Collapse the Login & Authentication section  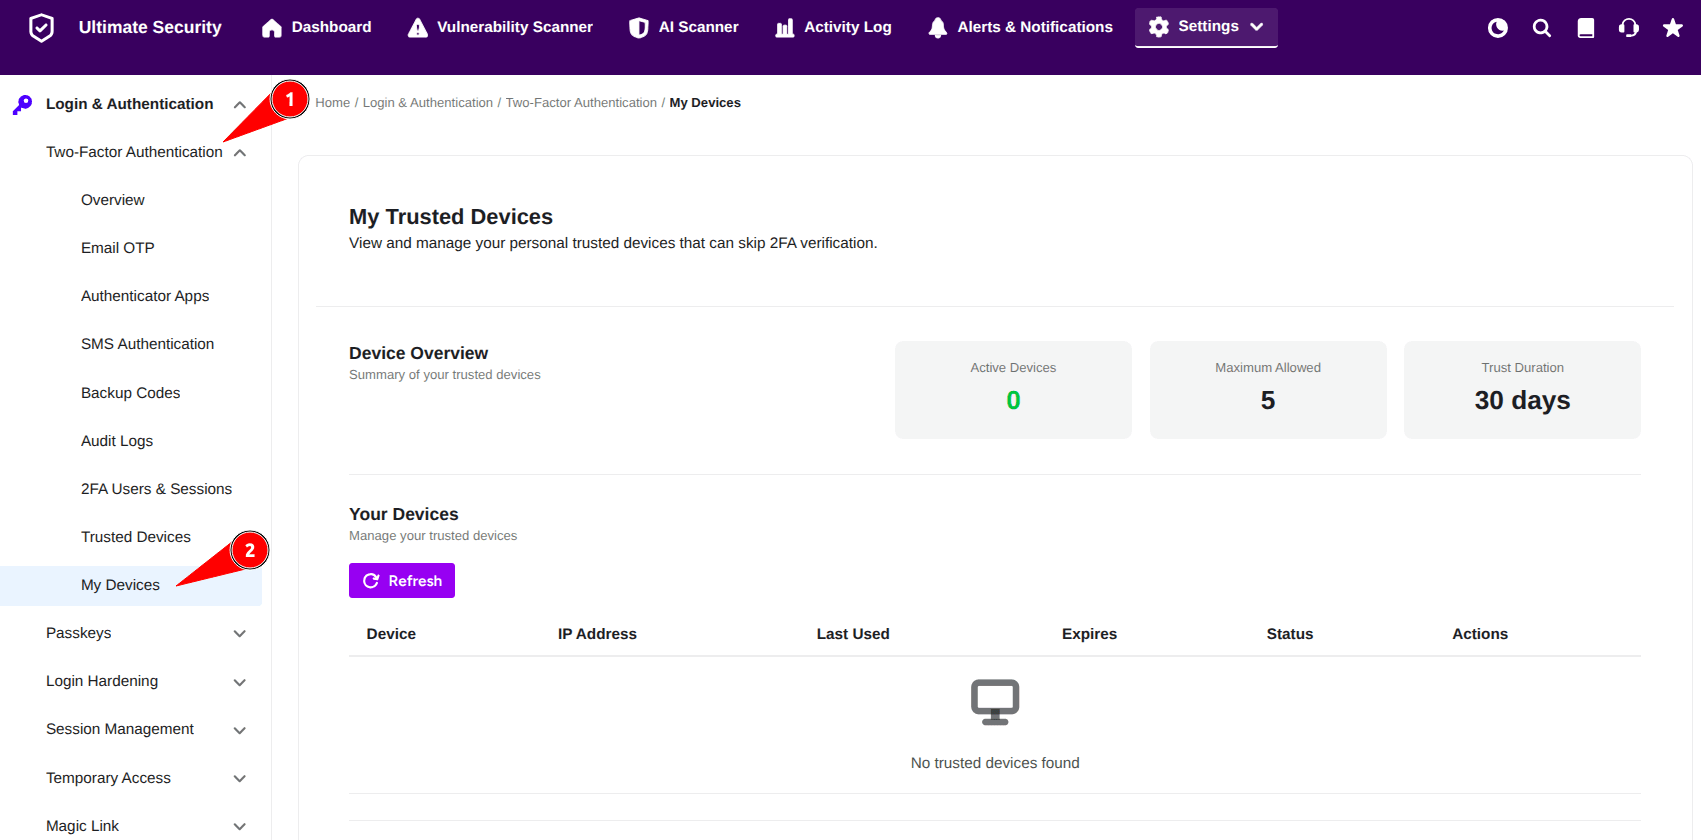(x=240, y=104)
